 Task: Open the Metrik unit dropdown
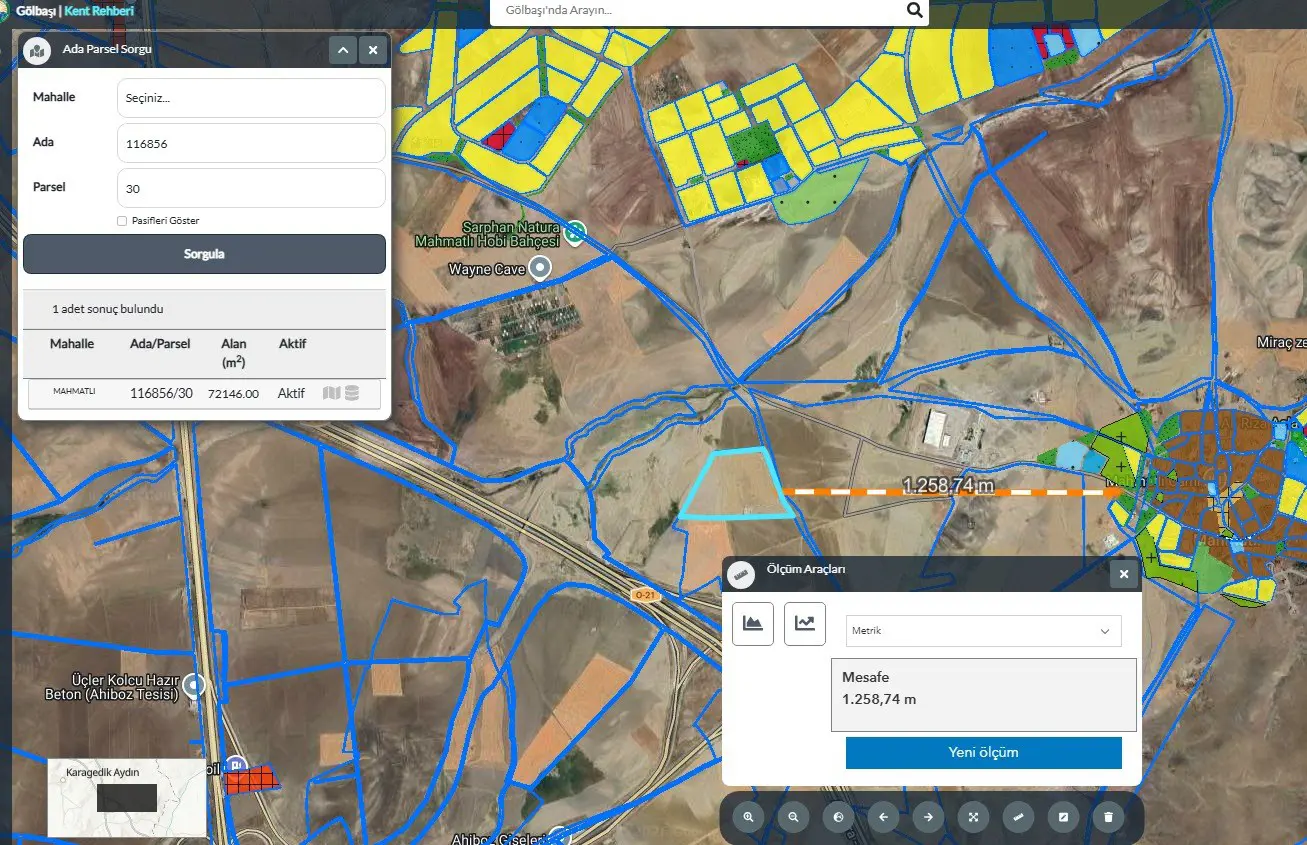coord(983,631)
